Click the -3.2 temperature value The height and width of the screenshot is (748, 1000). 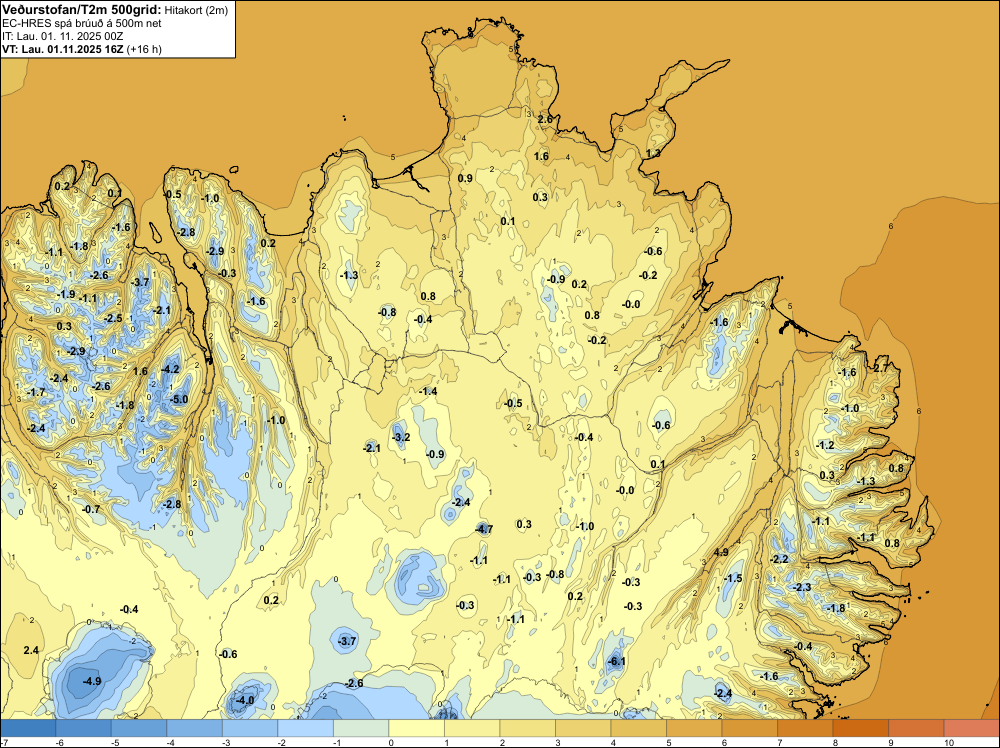point(401,437)
